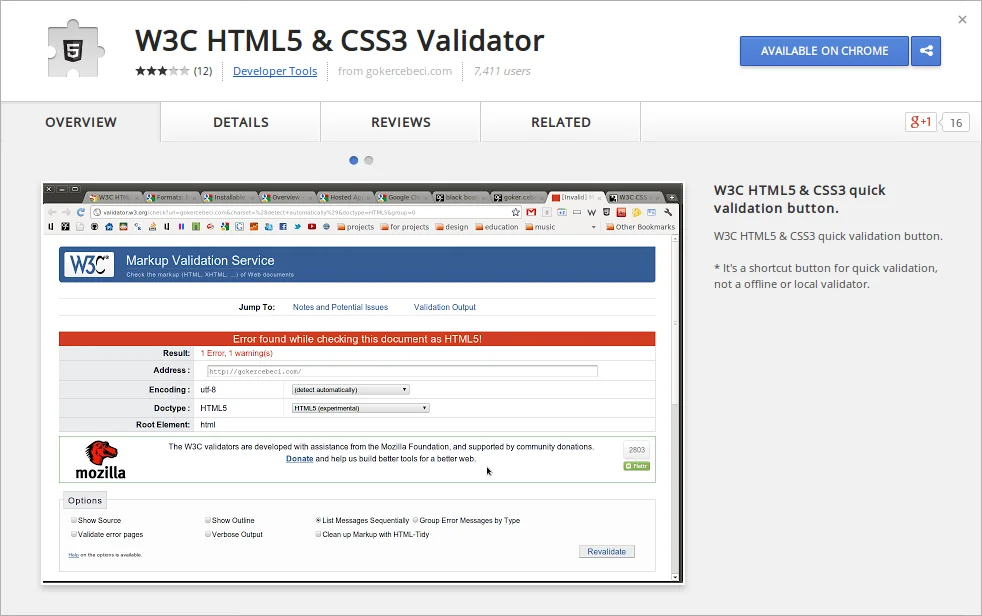
Task: Click the Google +1 button
Action: (x=920, y=122)
